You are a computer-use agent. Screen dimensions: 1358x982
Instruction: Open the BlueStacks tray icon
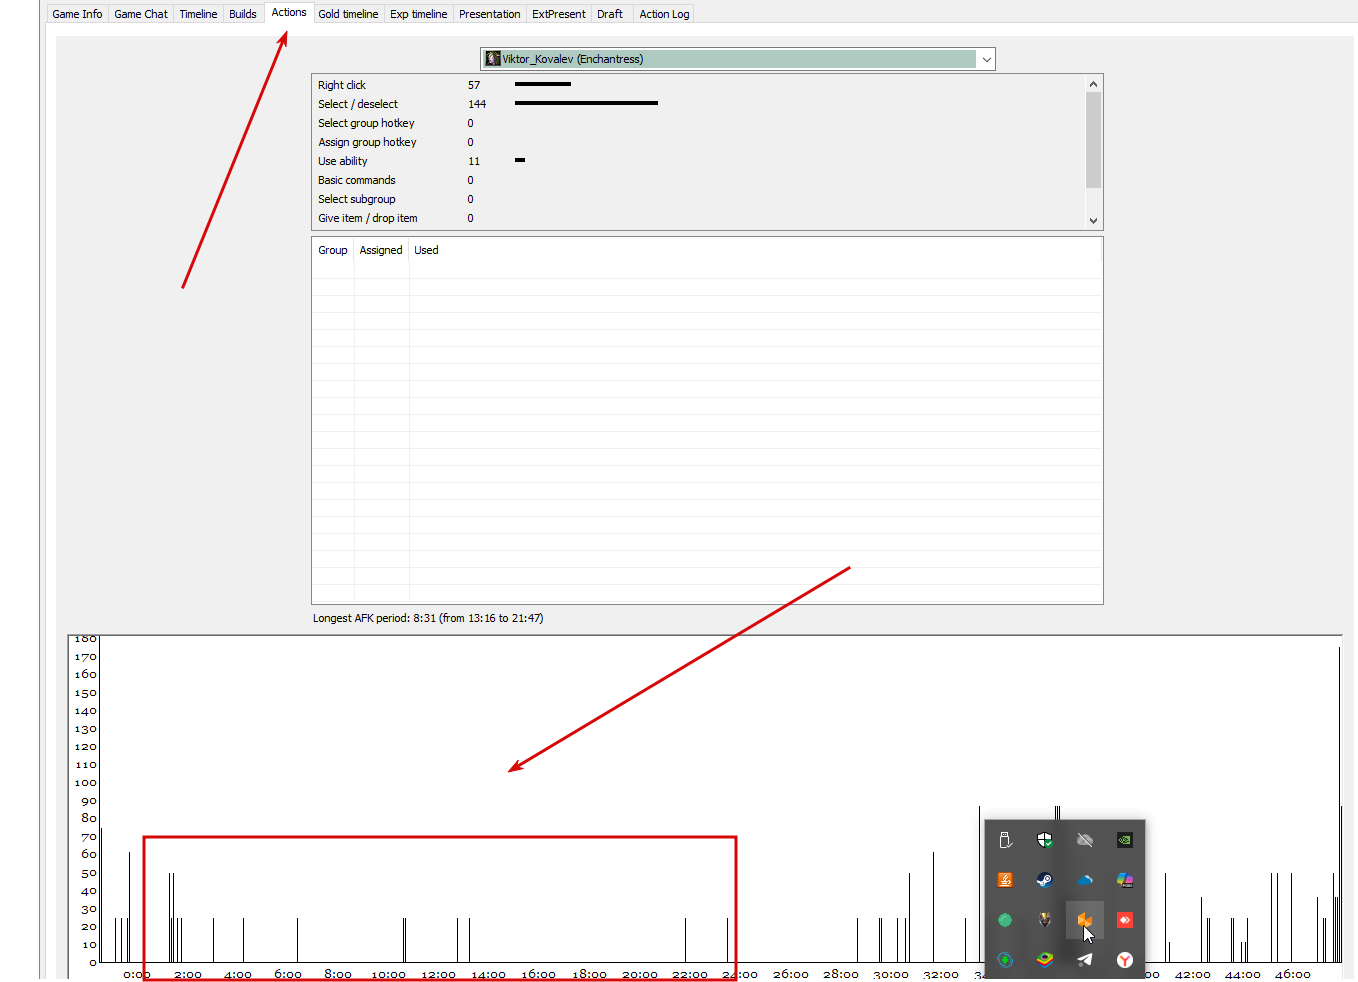pos(1045,960)
